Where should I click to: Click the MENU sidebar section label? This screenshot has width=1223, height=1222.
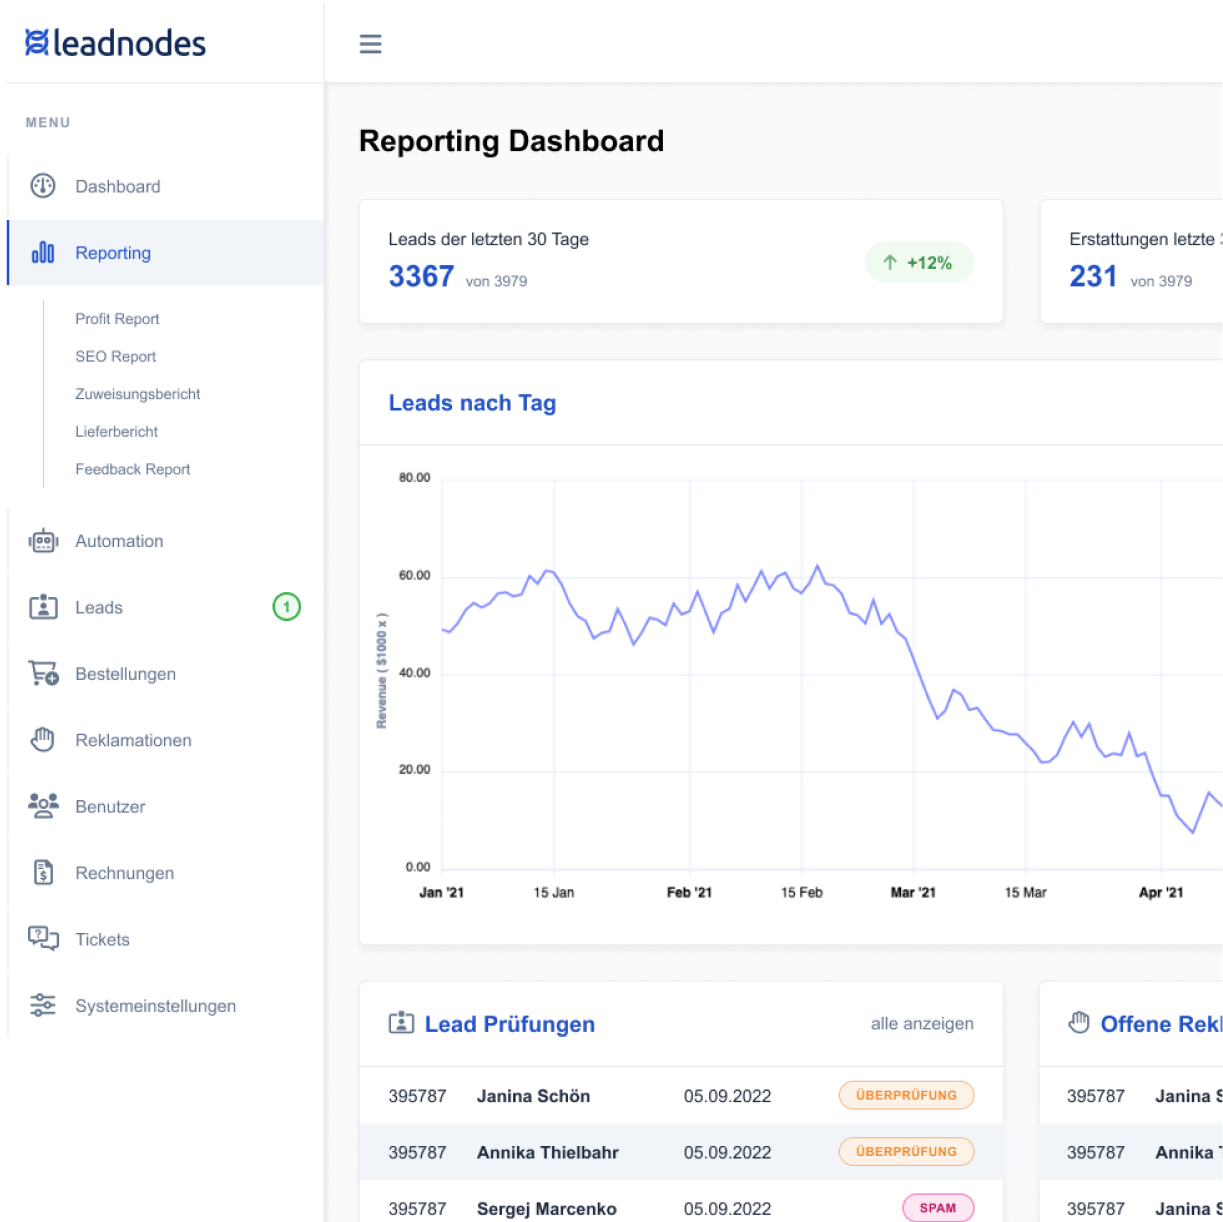tap(48, 122)
